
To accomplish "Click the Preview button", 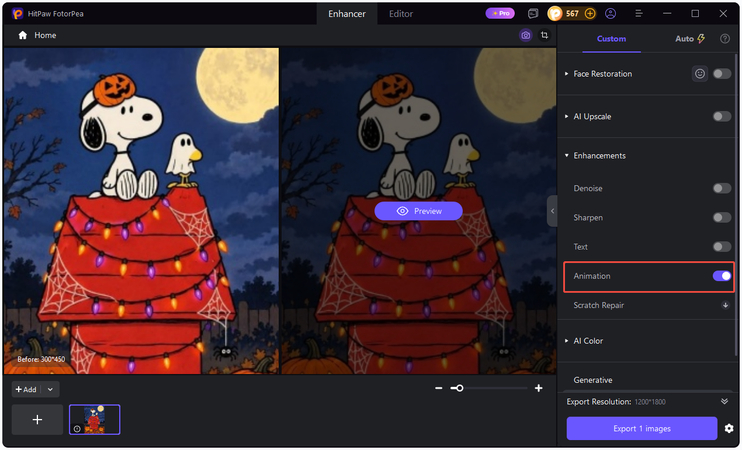I will 418,211.
